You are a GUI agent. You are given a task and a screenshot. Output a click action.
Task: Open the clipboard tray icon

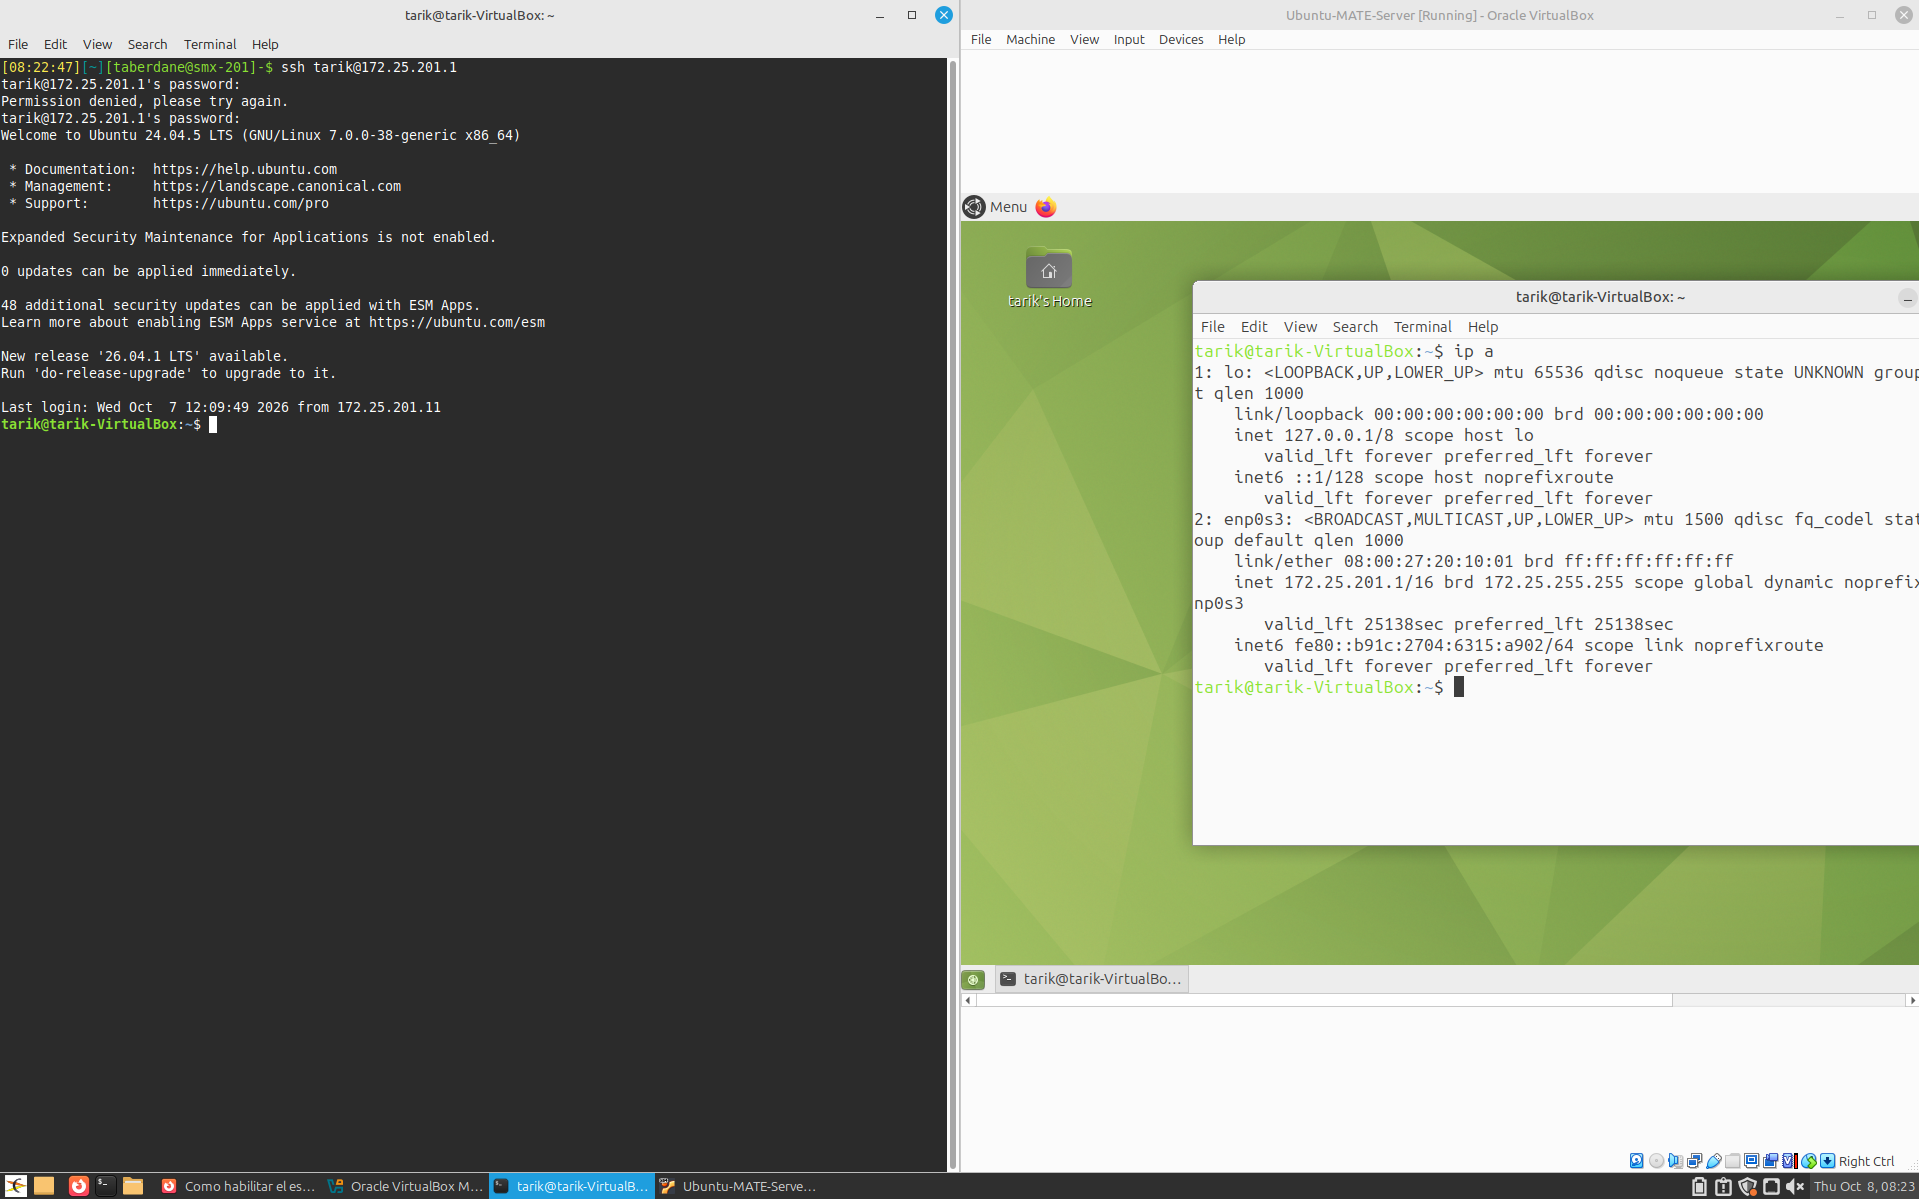[x=1699, y=1187]
